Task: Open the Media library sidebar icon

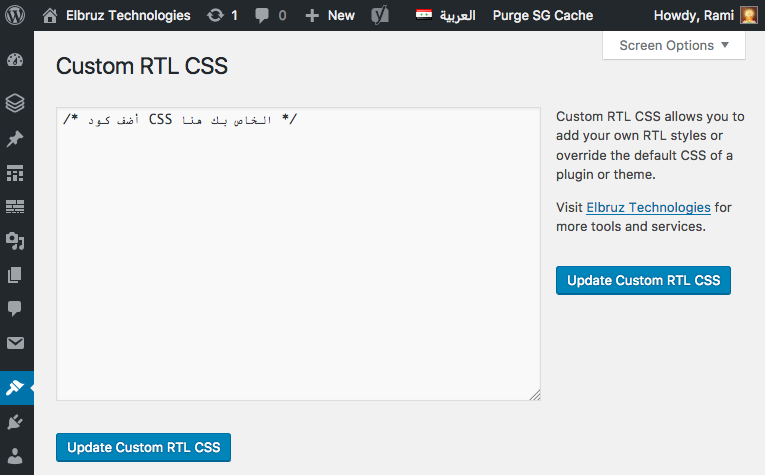Action: 15,241
